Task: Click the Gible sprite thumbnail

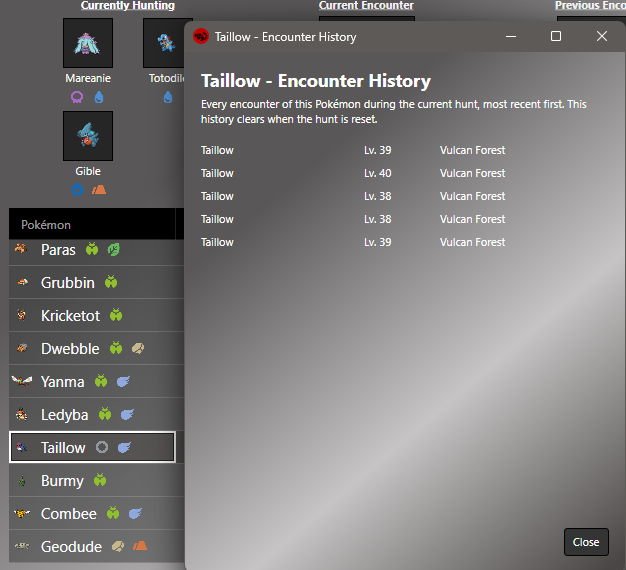Action: pyautogui.click(x=88, y=136)
